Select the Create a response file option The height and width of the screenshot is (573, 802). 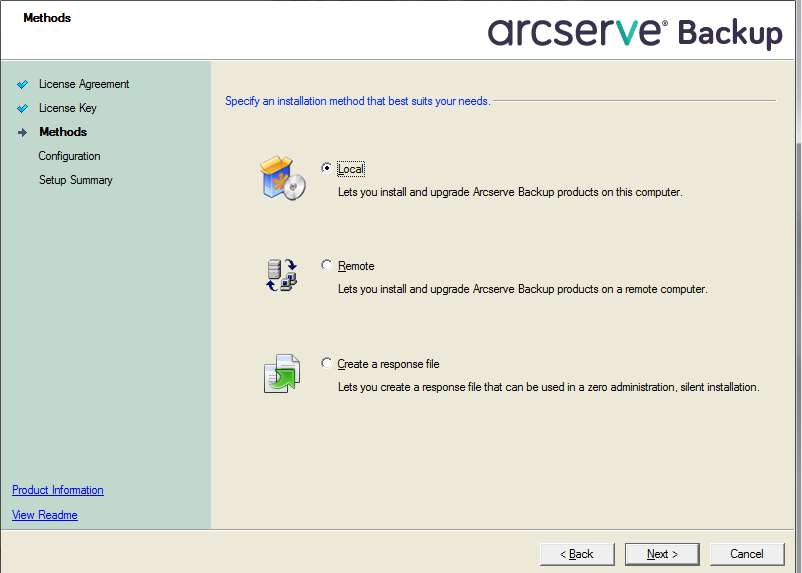[326, 363]
